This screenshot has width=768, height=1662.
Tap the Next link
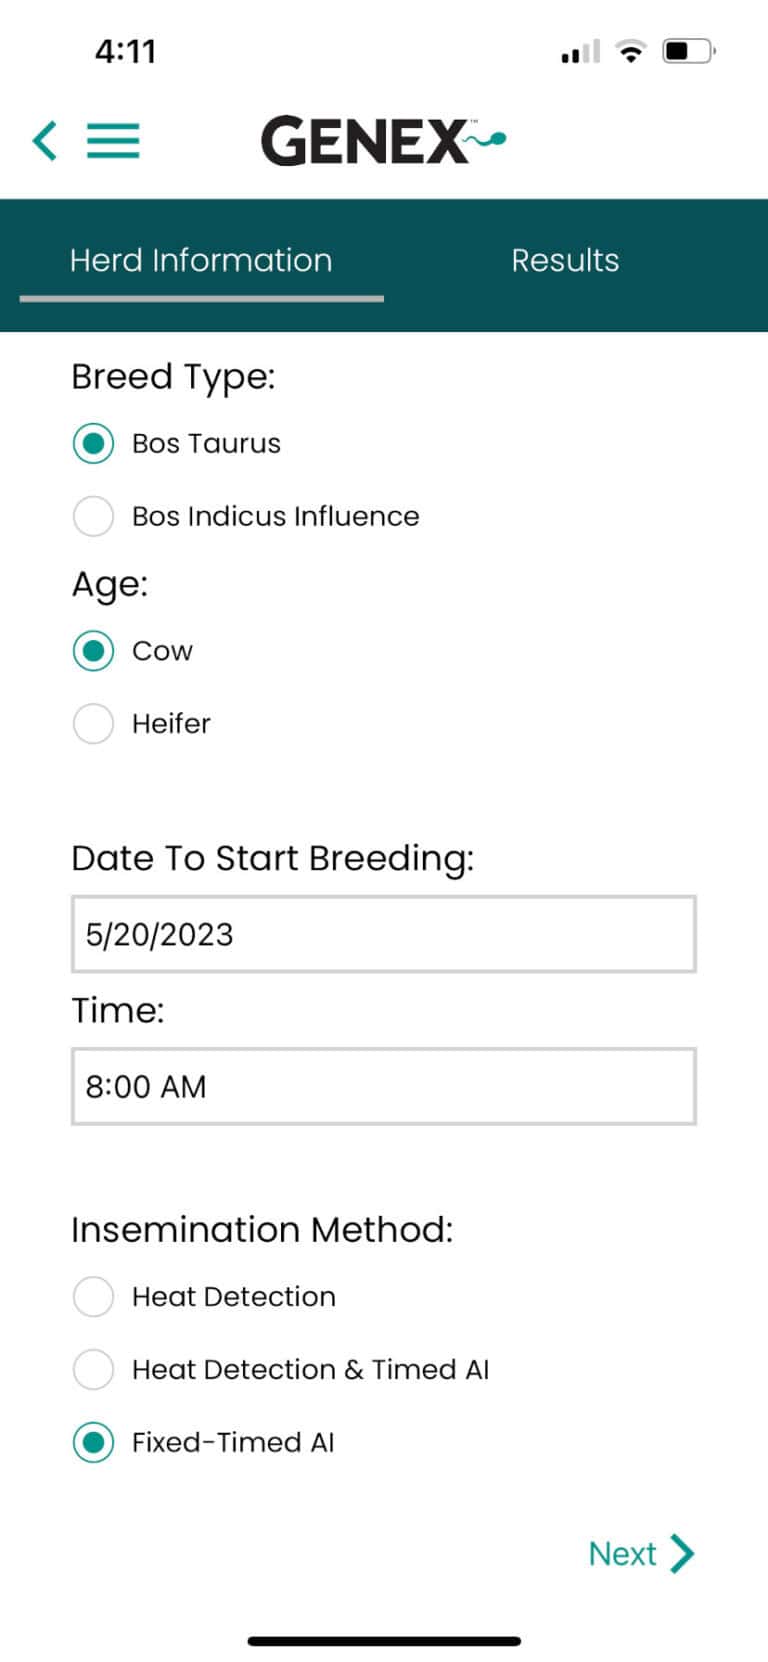coord(622,1553)
